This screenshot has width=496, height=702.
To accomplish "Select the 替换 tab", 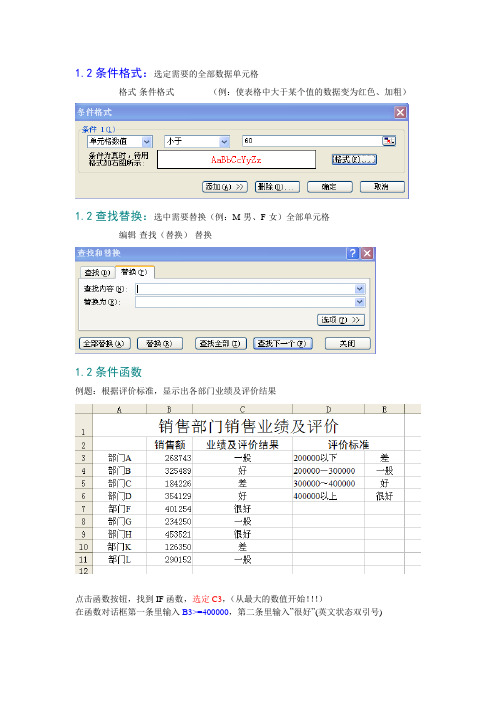I will tap(135, 272).
